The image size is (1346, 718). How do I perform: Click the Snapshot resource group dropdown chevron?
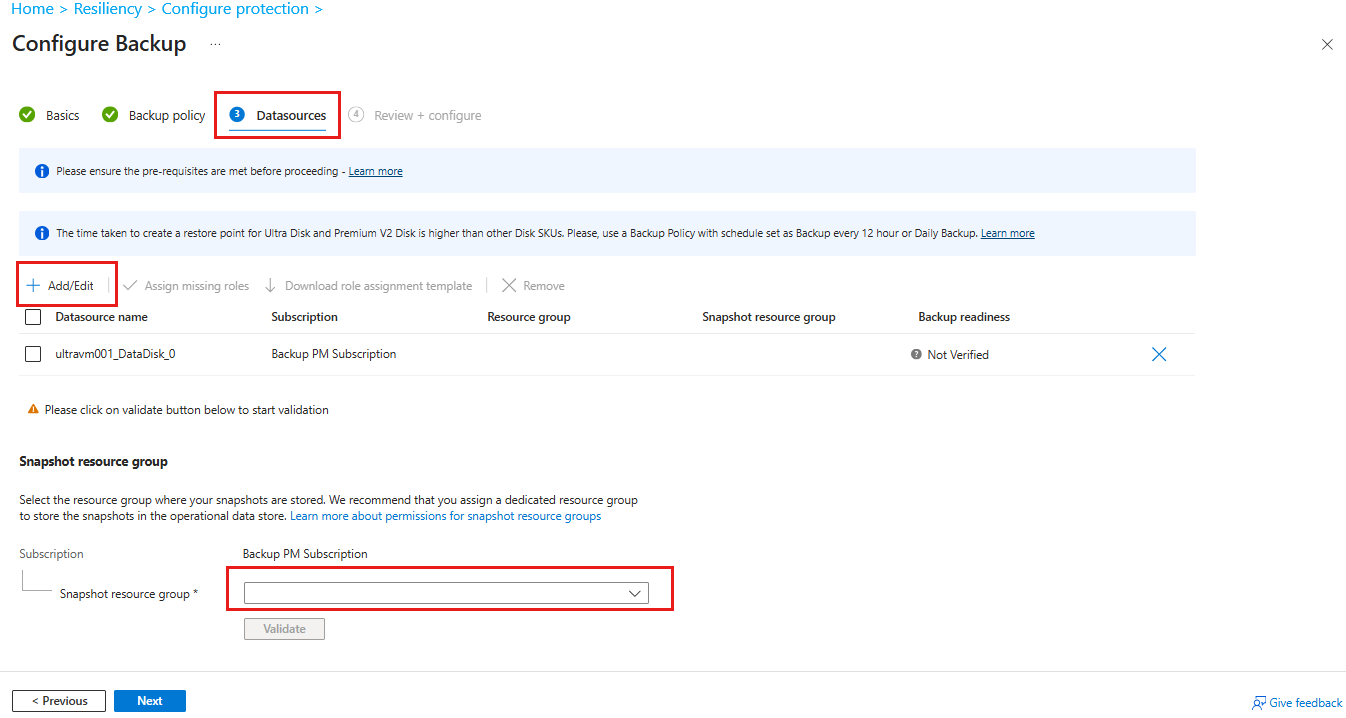634,594
